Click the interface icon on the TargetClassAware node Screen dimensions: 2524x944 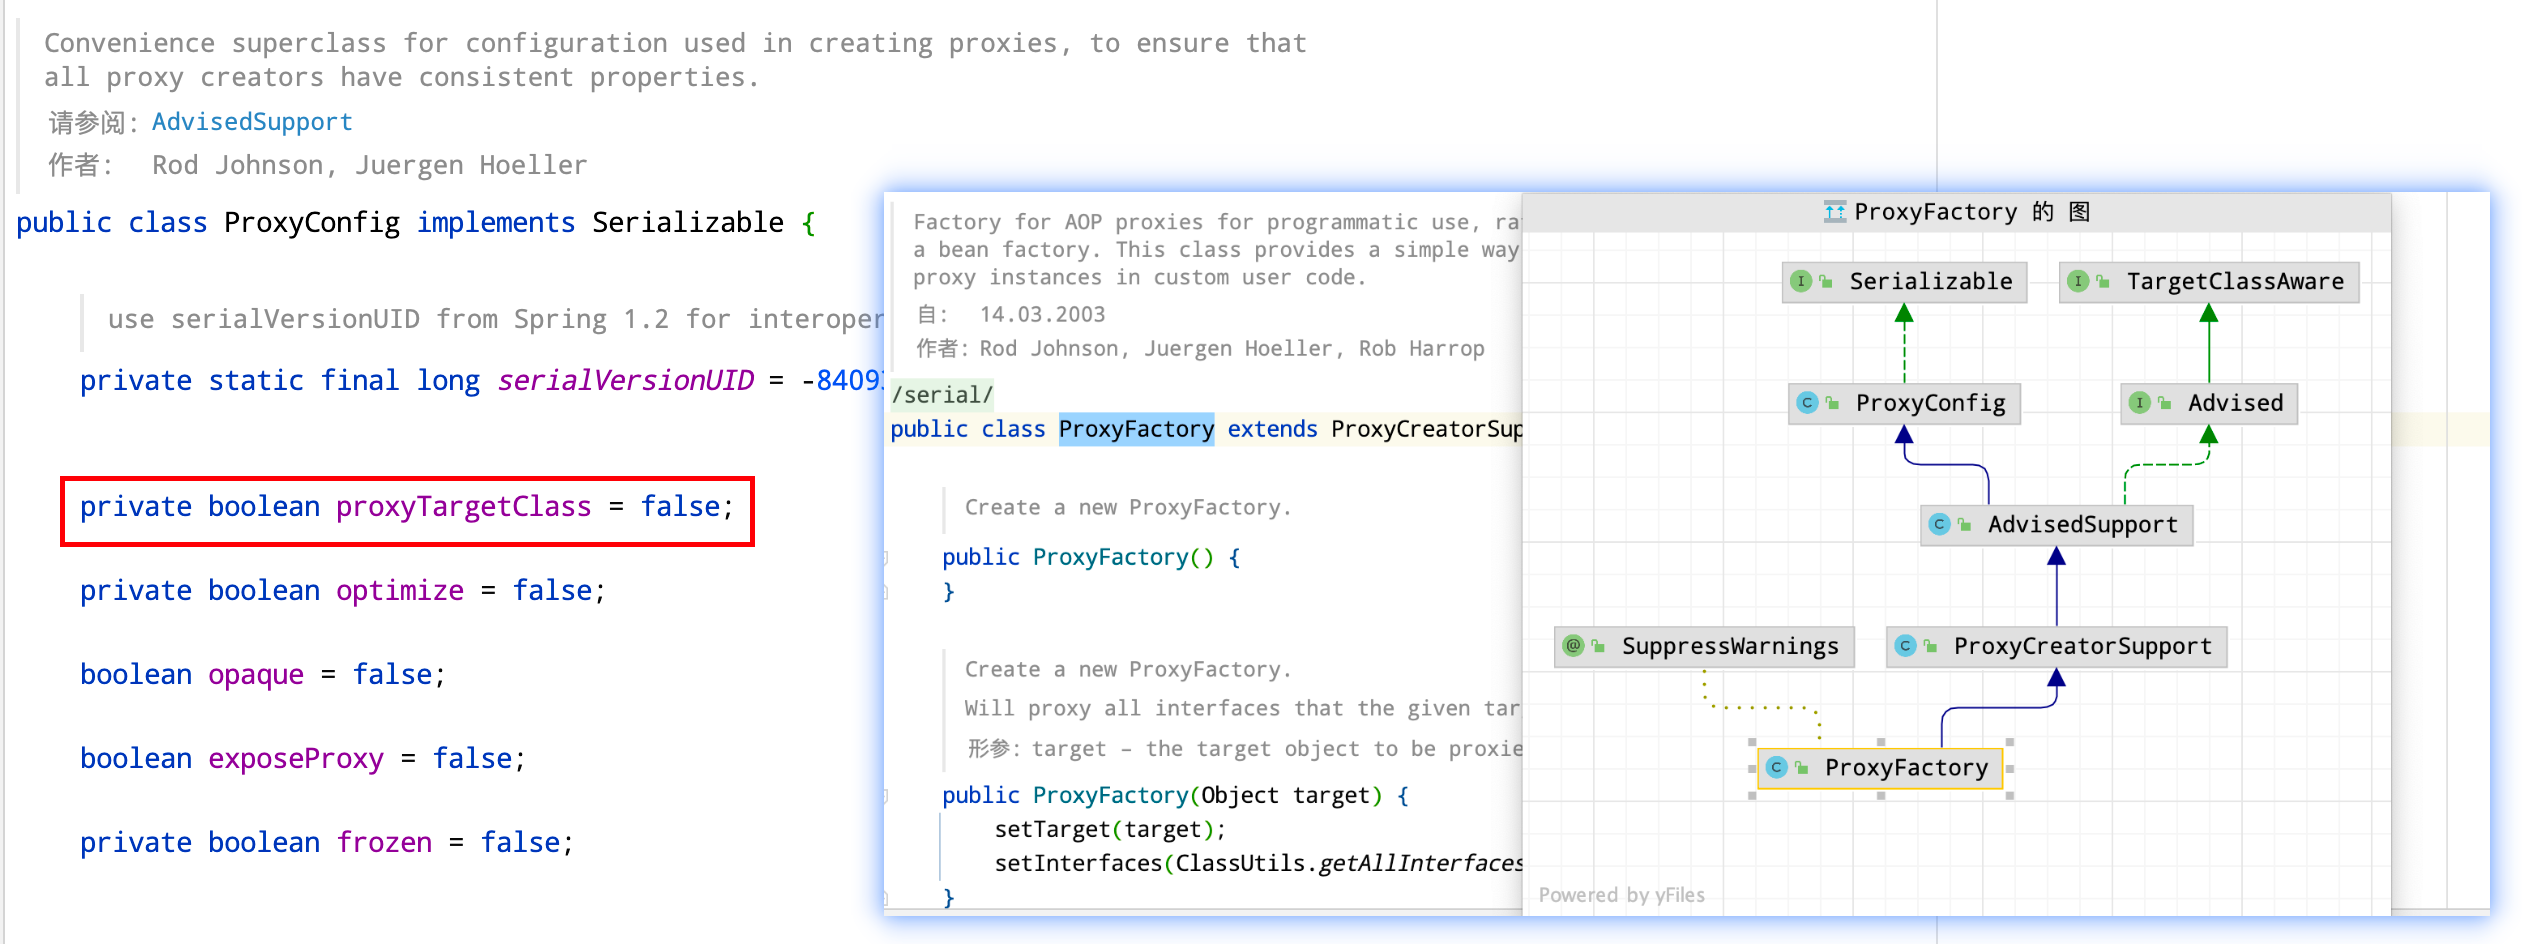pos(2078,282)
